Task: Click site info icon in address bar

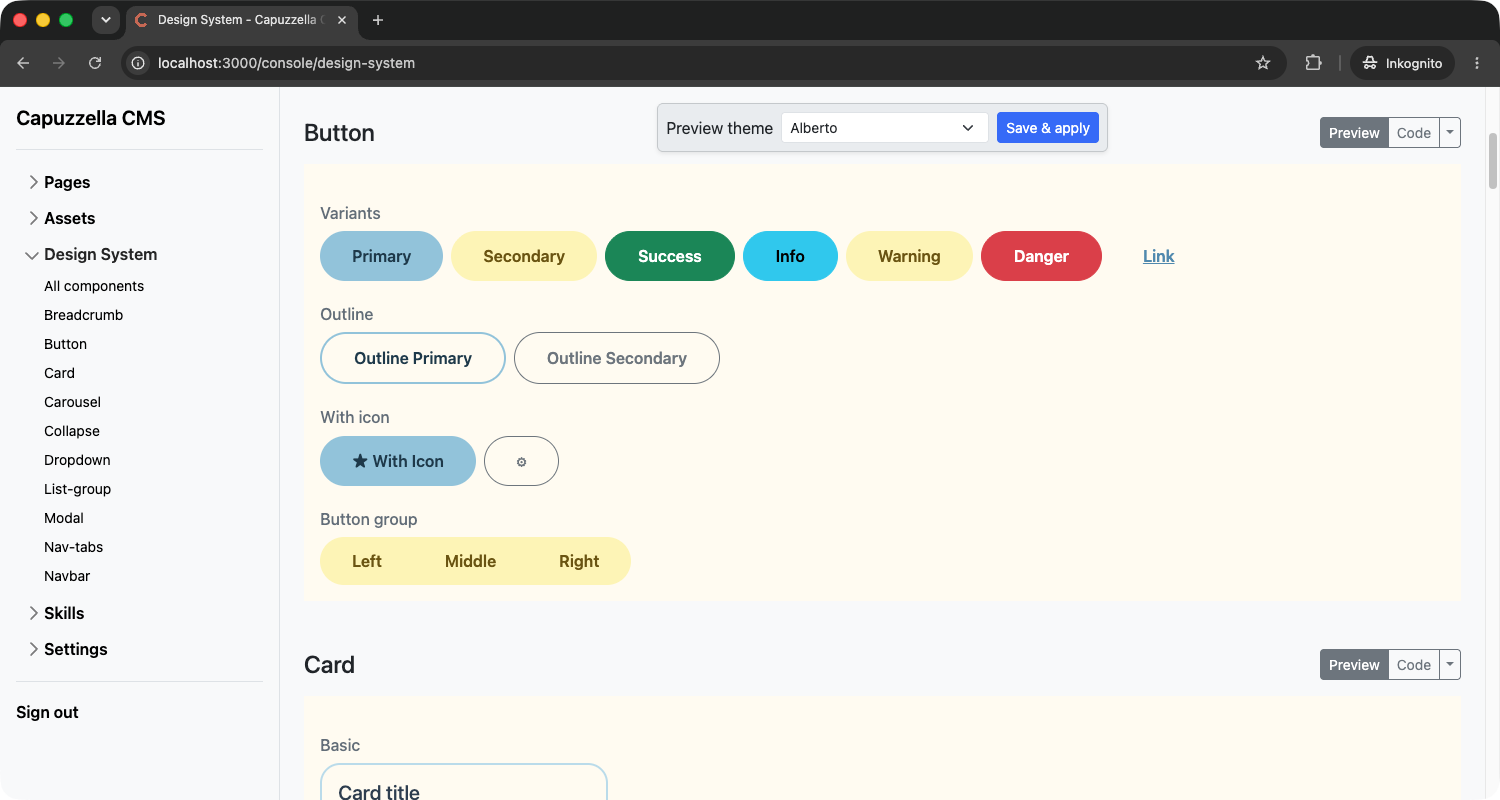Action: click(x=139, y=63)
